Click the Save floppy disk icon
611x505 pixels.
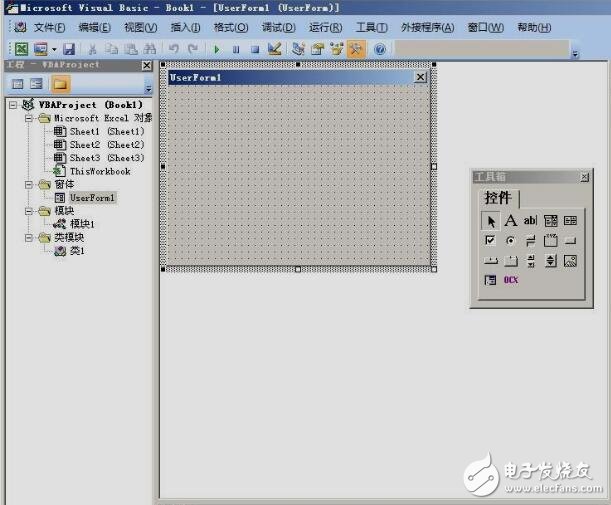[69, 49]
